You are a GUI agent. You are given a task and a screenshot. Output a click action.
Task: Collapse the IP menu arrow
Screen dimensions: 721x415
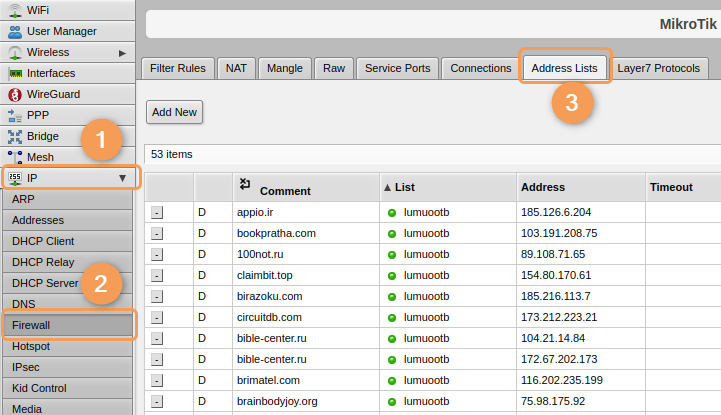click(122, 178)
